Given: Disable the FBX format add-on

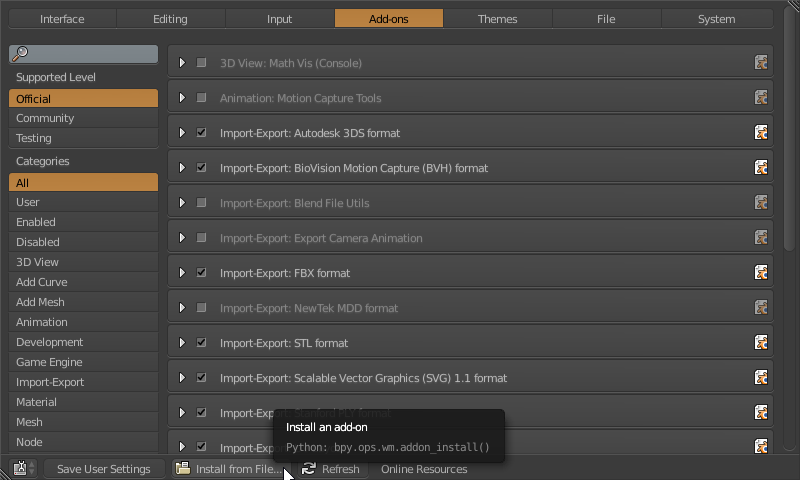Looking at the screenshot, I should click(x=202, y=272).
